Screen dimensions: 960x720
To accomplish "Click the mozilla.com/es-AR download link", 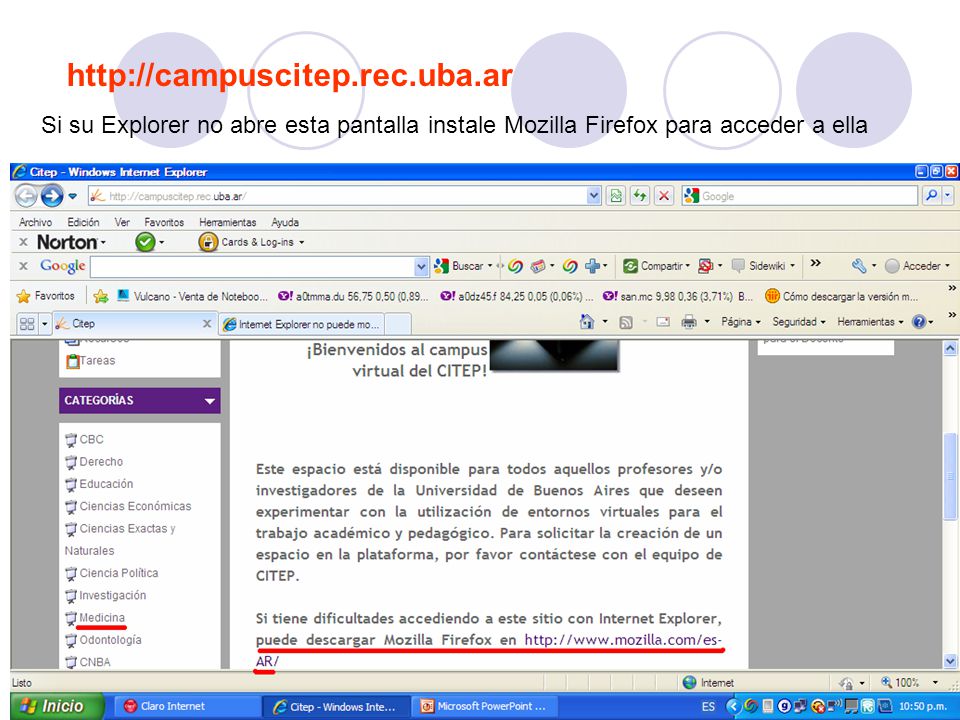I will 623,640.
